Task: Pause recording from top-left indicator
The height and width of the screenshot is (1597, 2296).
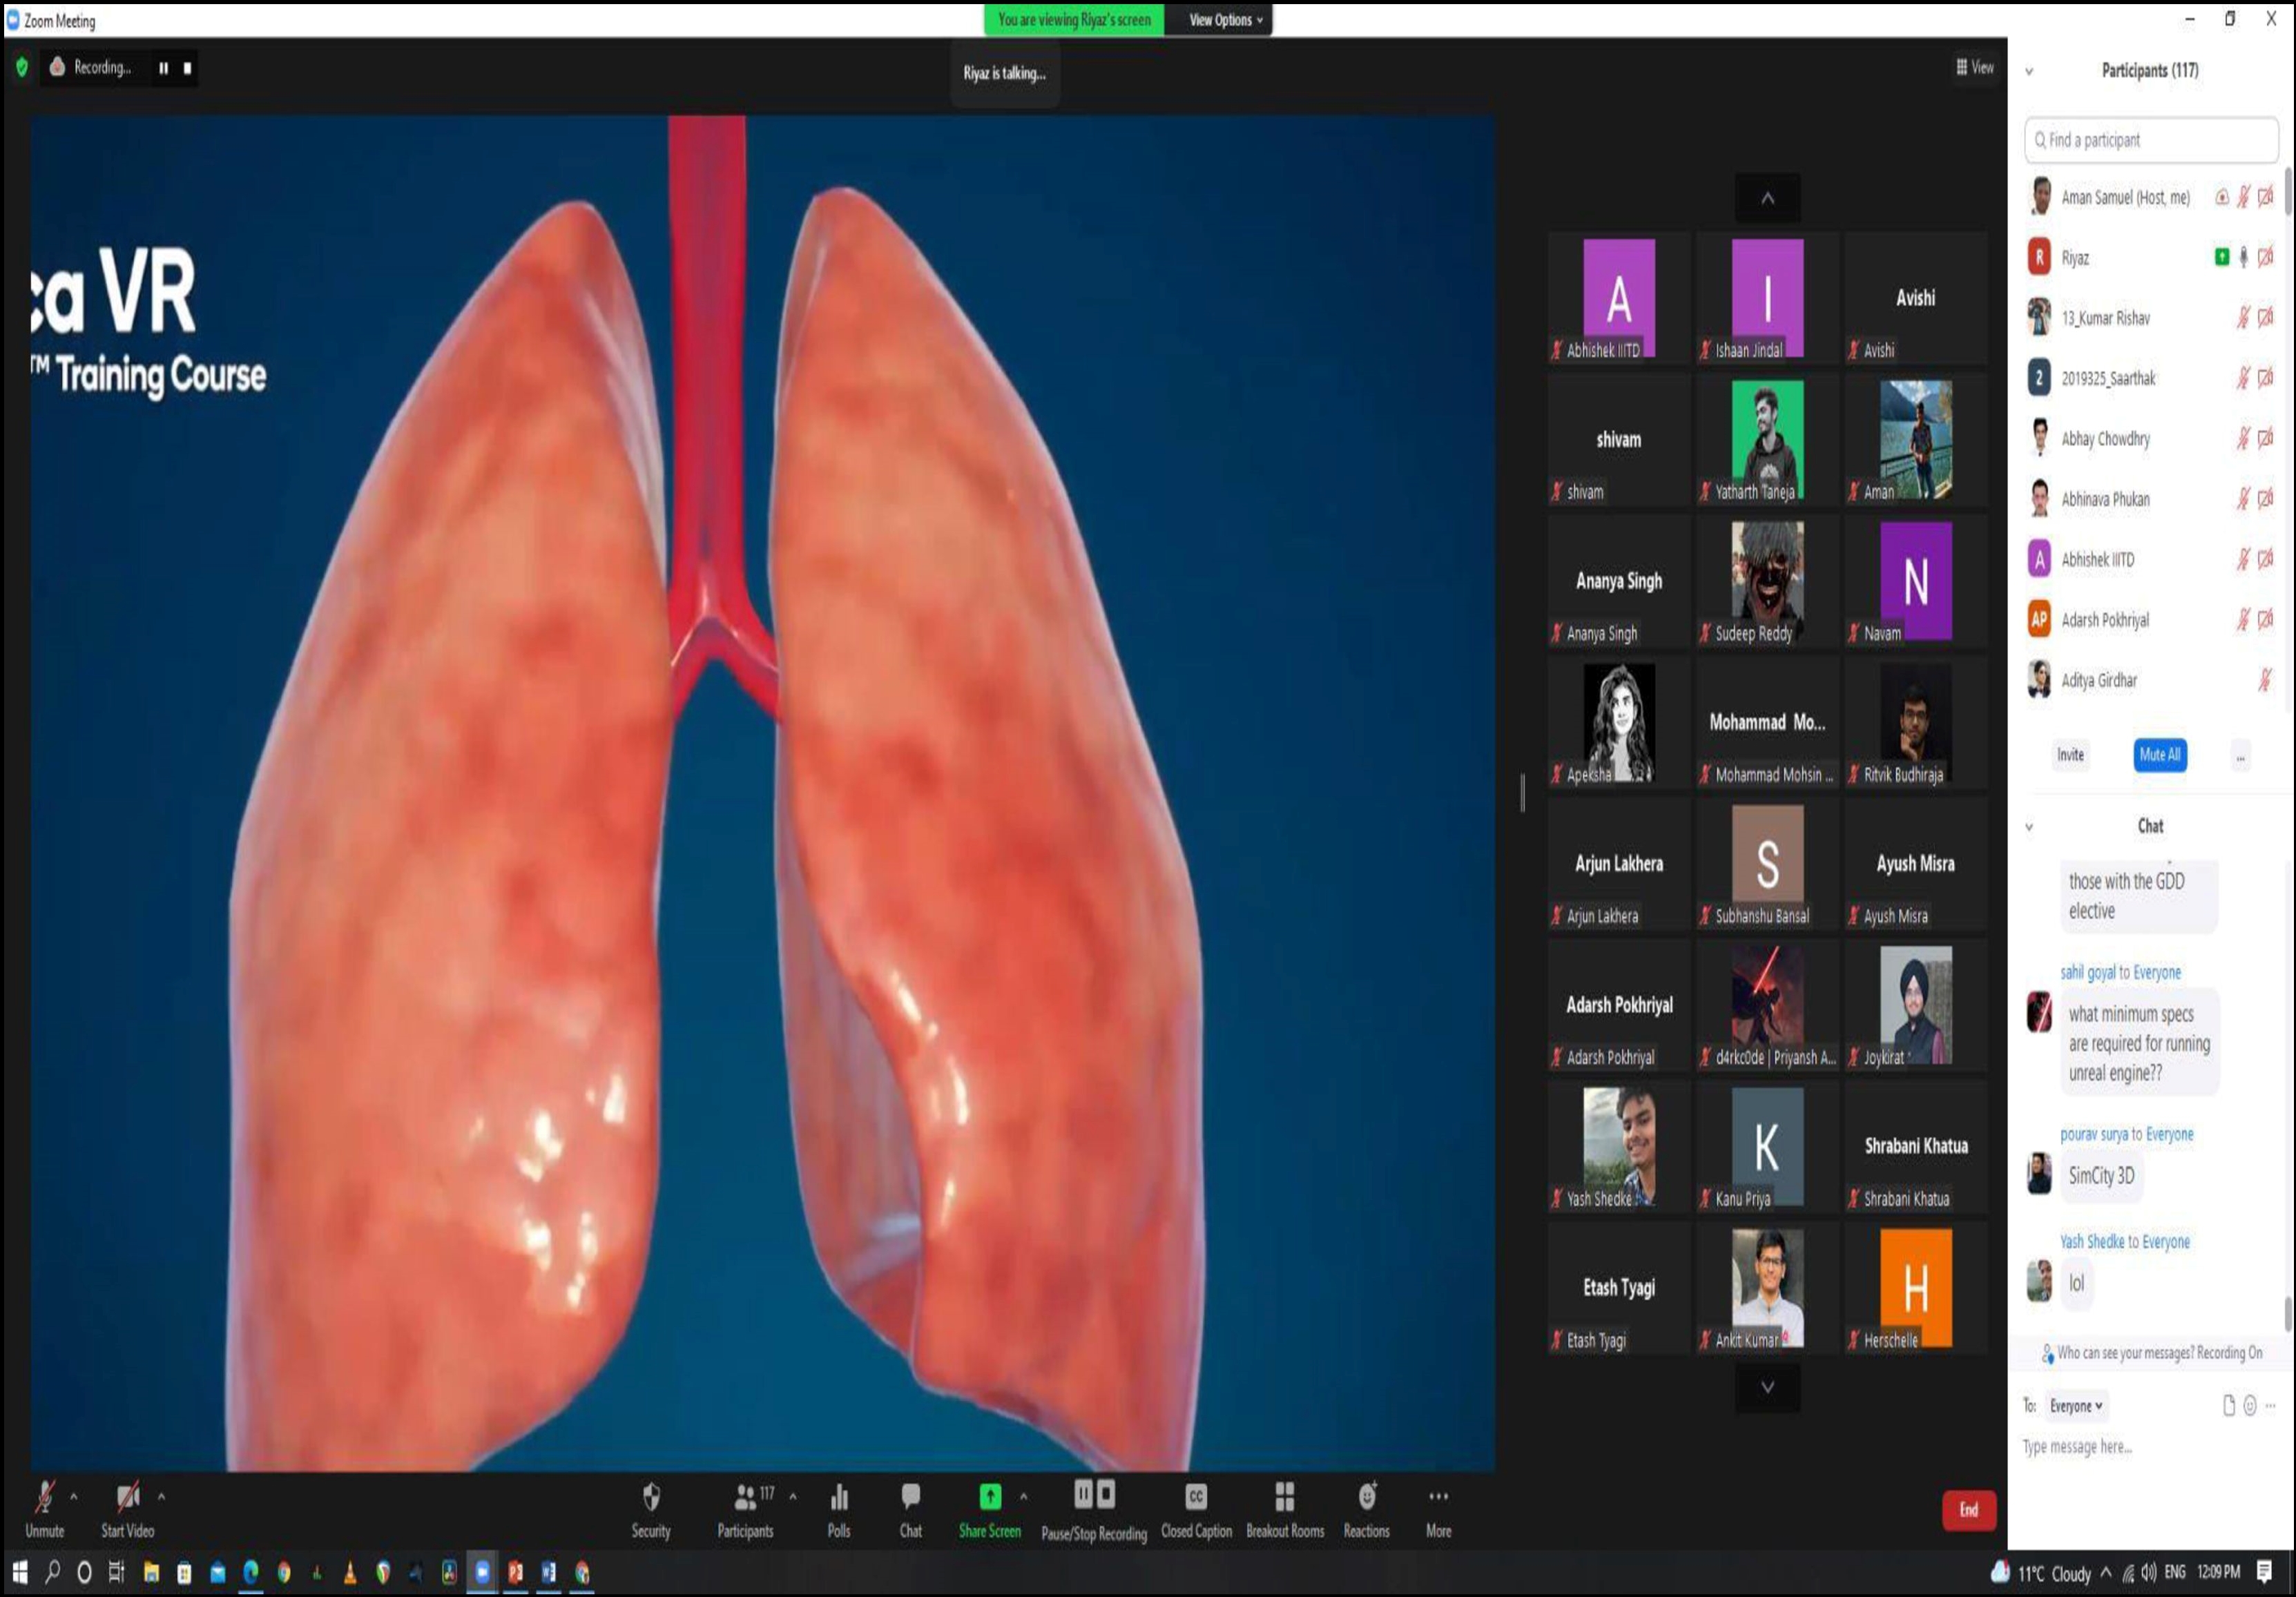Action: (x=163, y=68)
